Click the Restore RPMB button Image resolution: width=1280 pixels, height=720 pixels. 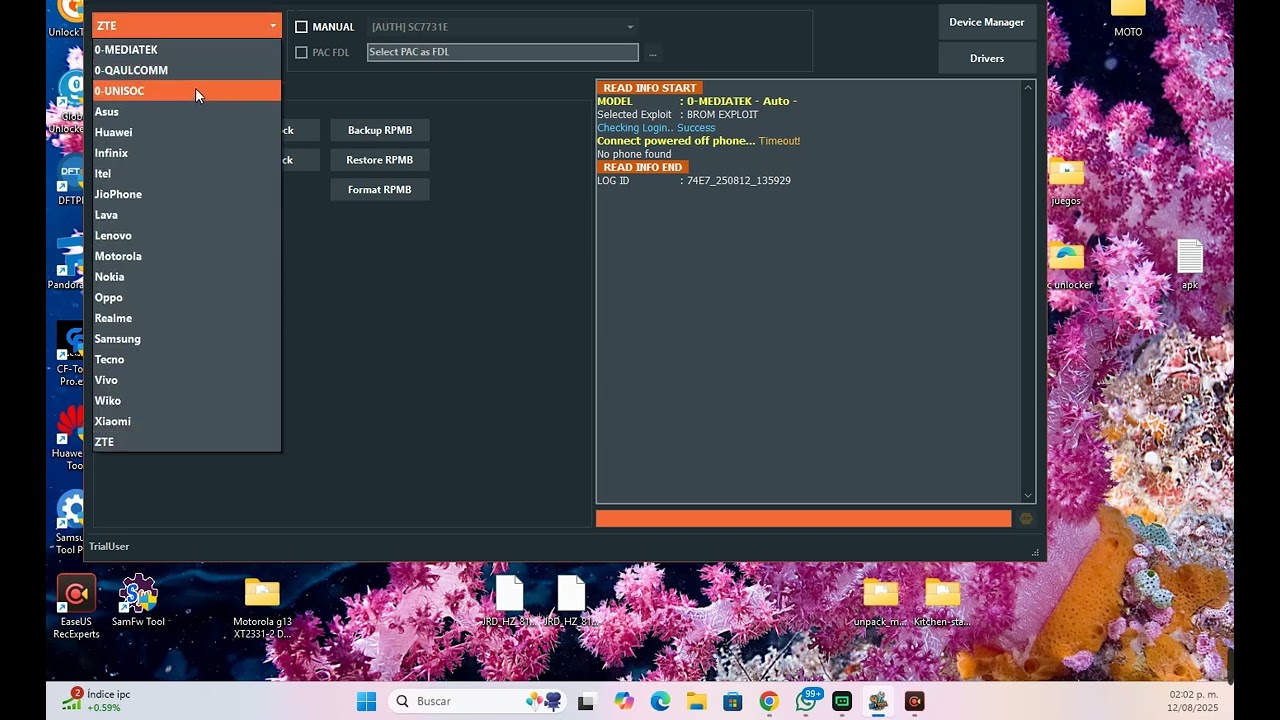pyautogui.click(x=380, y=160)
